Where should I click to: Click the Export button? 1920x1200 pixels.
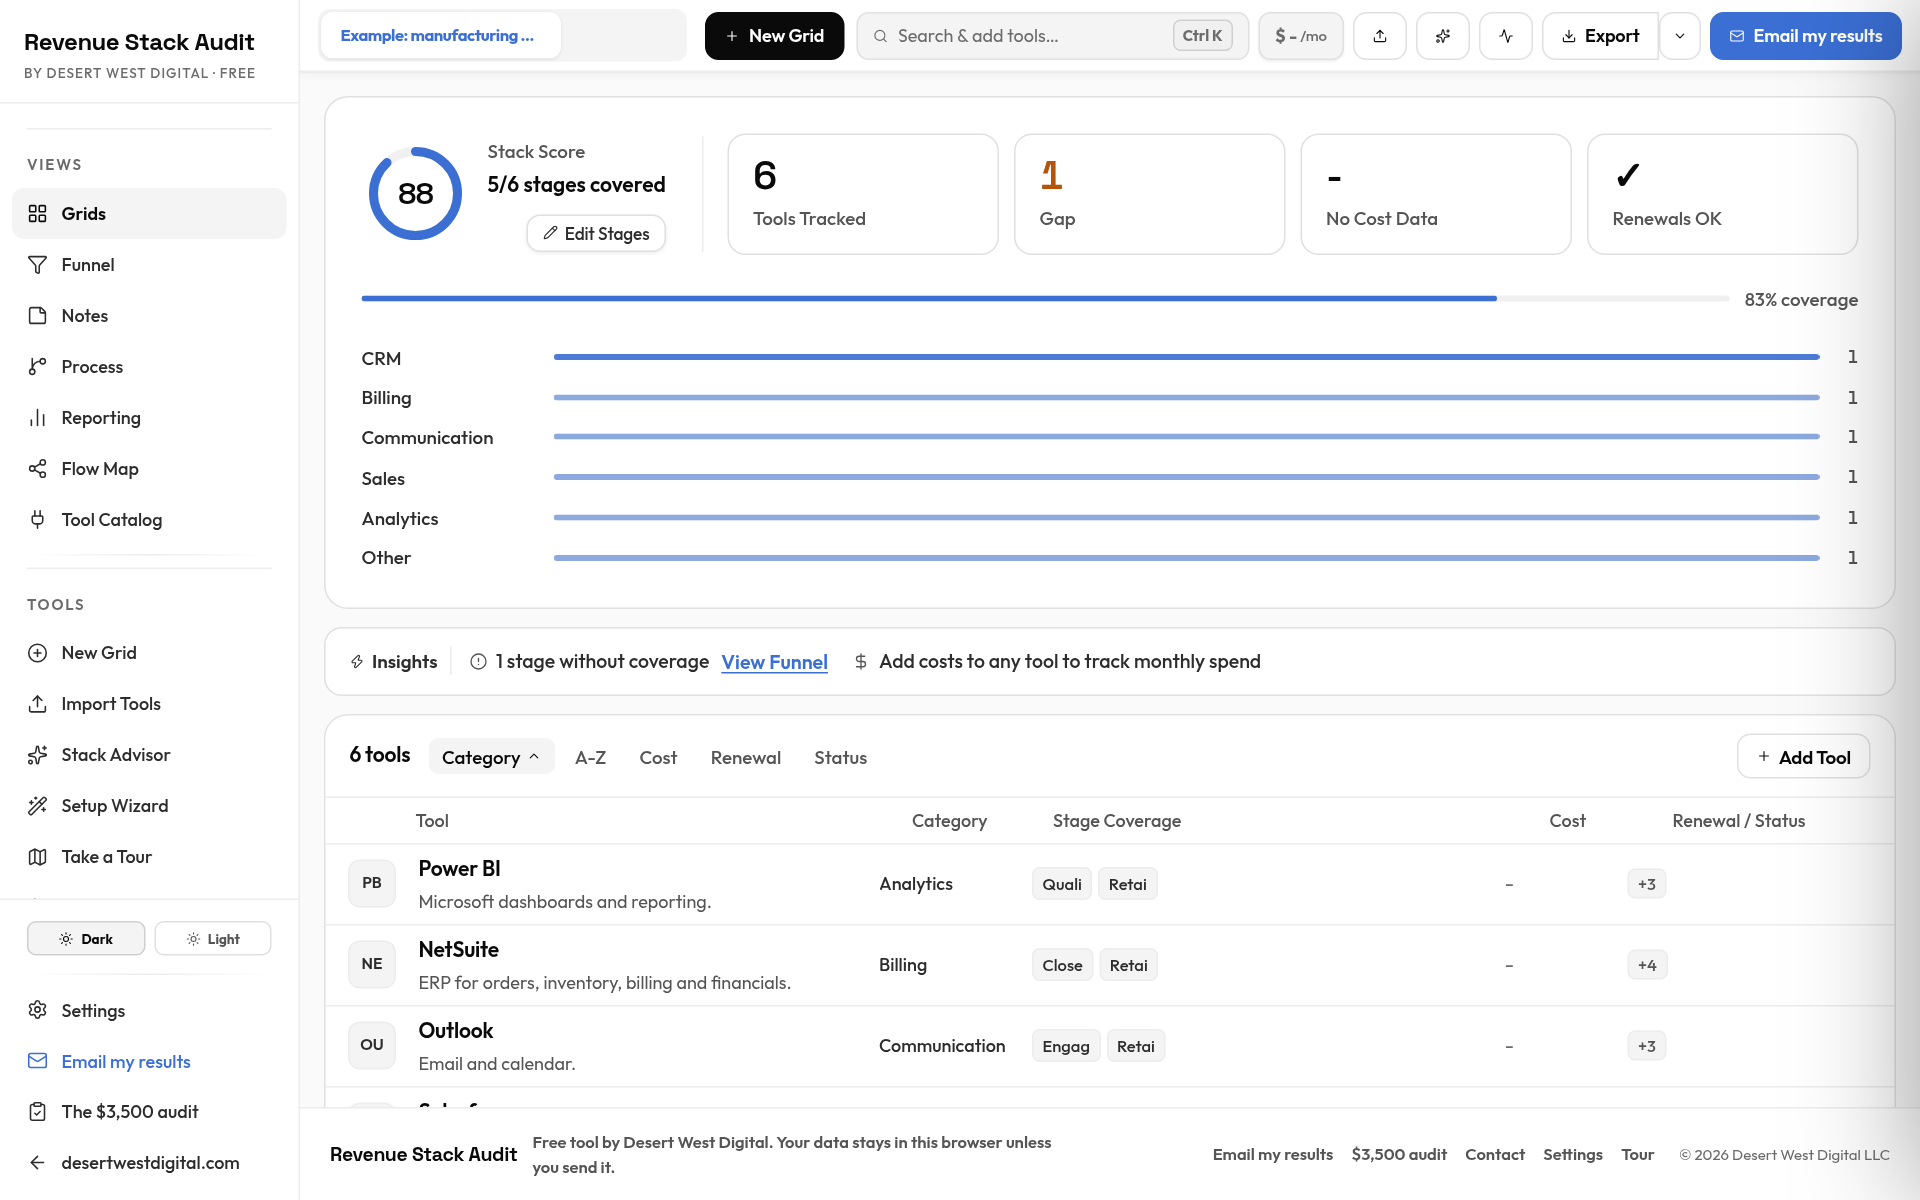1600,36
